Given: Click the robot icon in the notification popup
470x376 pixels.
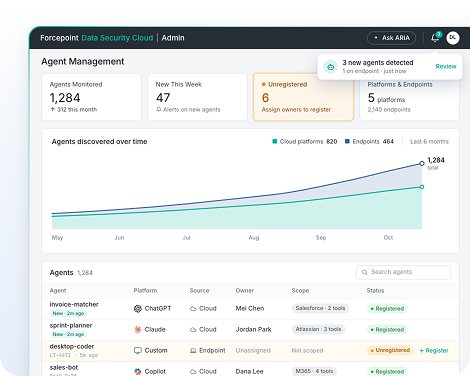Looking at the screenshot, I should pyautogui.click(x=330, y=67).
